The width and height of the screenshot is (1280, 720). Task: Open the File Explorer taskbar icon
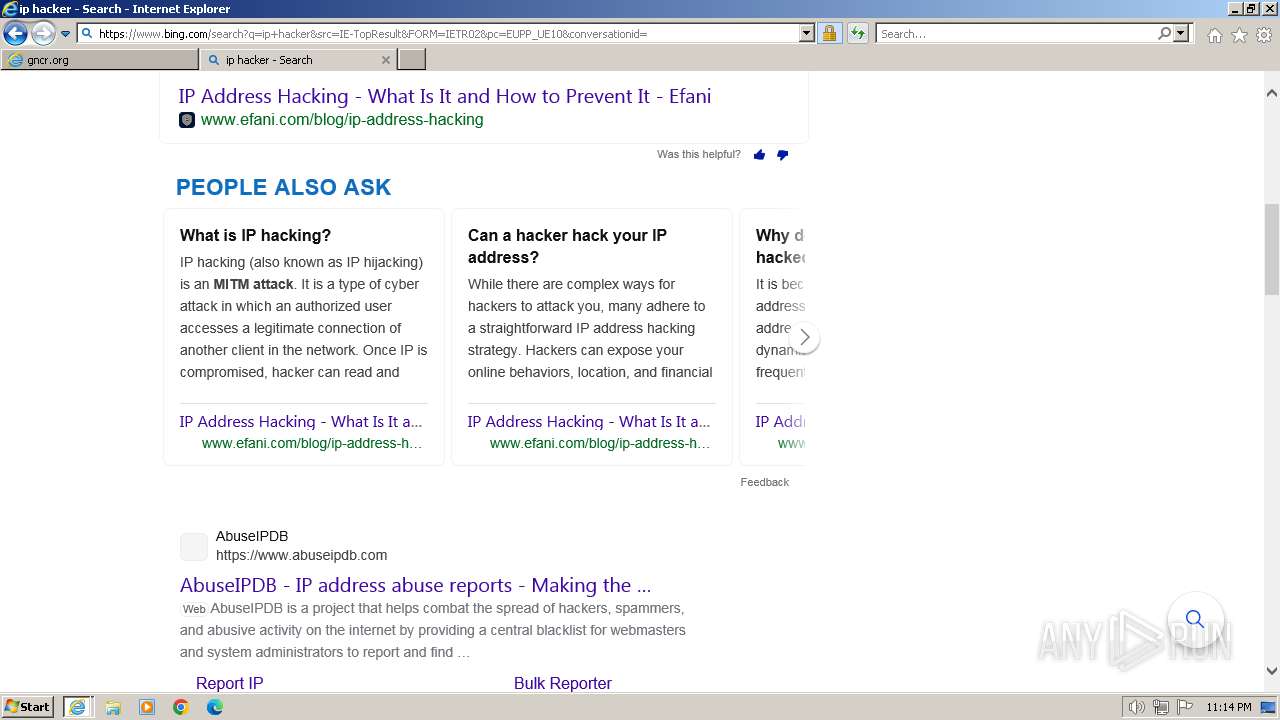pos(113,707)
